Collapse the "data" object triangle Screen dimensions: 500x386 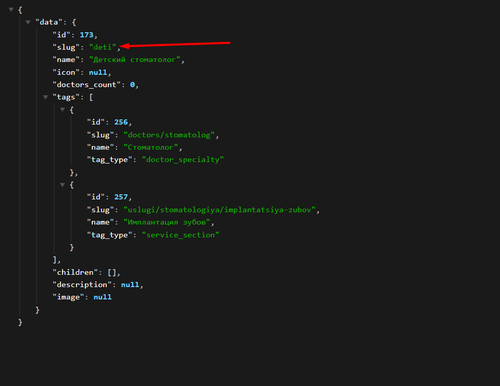pyautogui.click(x=28, y=22)
